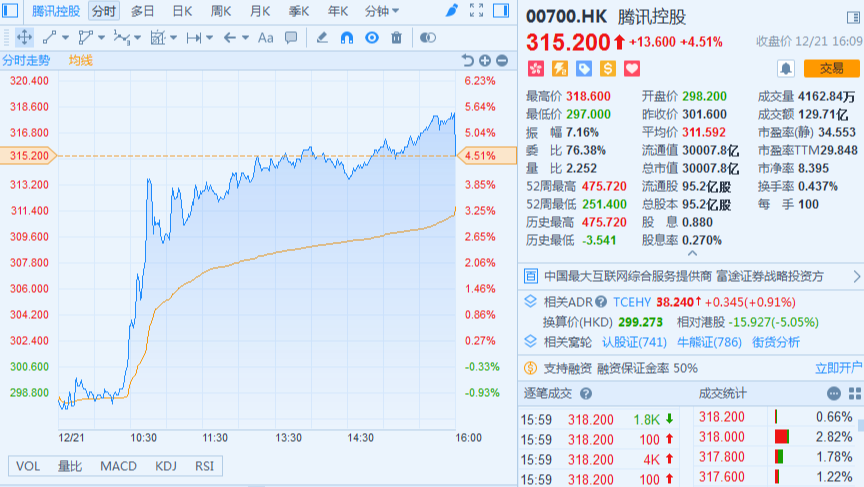Toggle drawings visibility with eye icon
This screenshot has height=487, width=864.
(372, 38)
